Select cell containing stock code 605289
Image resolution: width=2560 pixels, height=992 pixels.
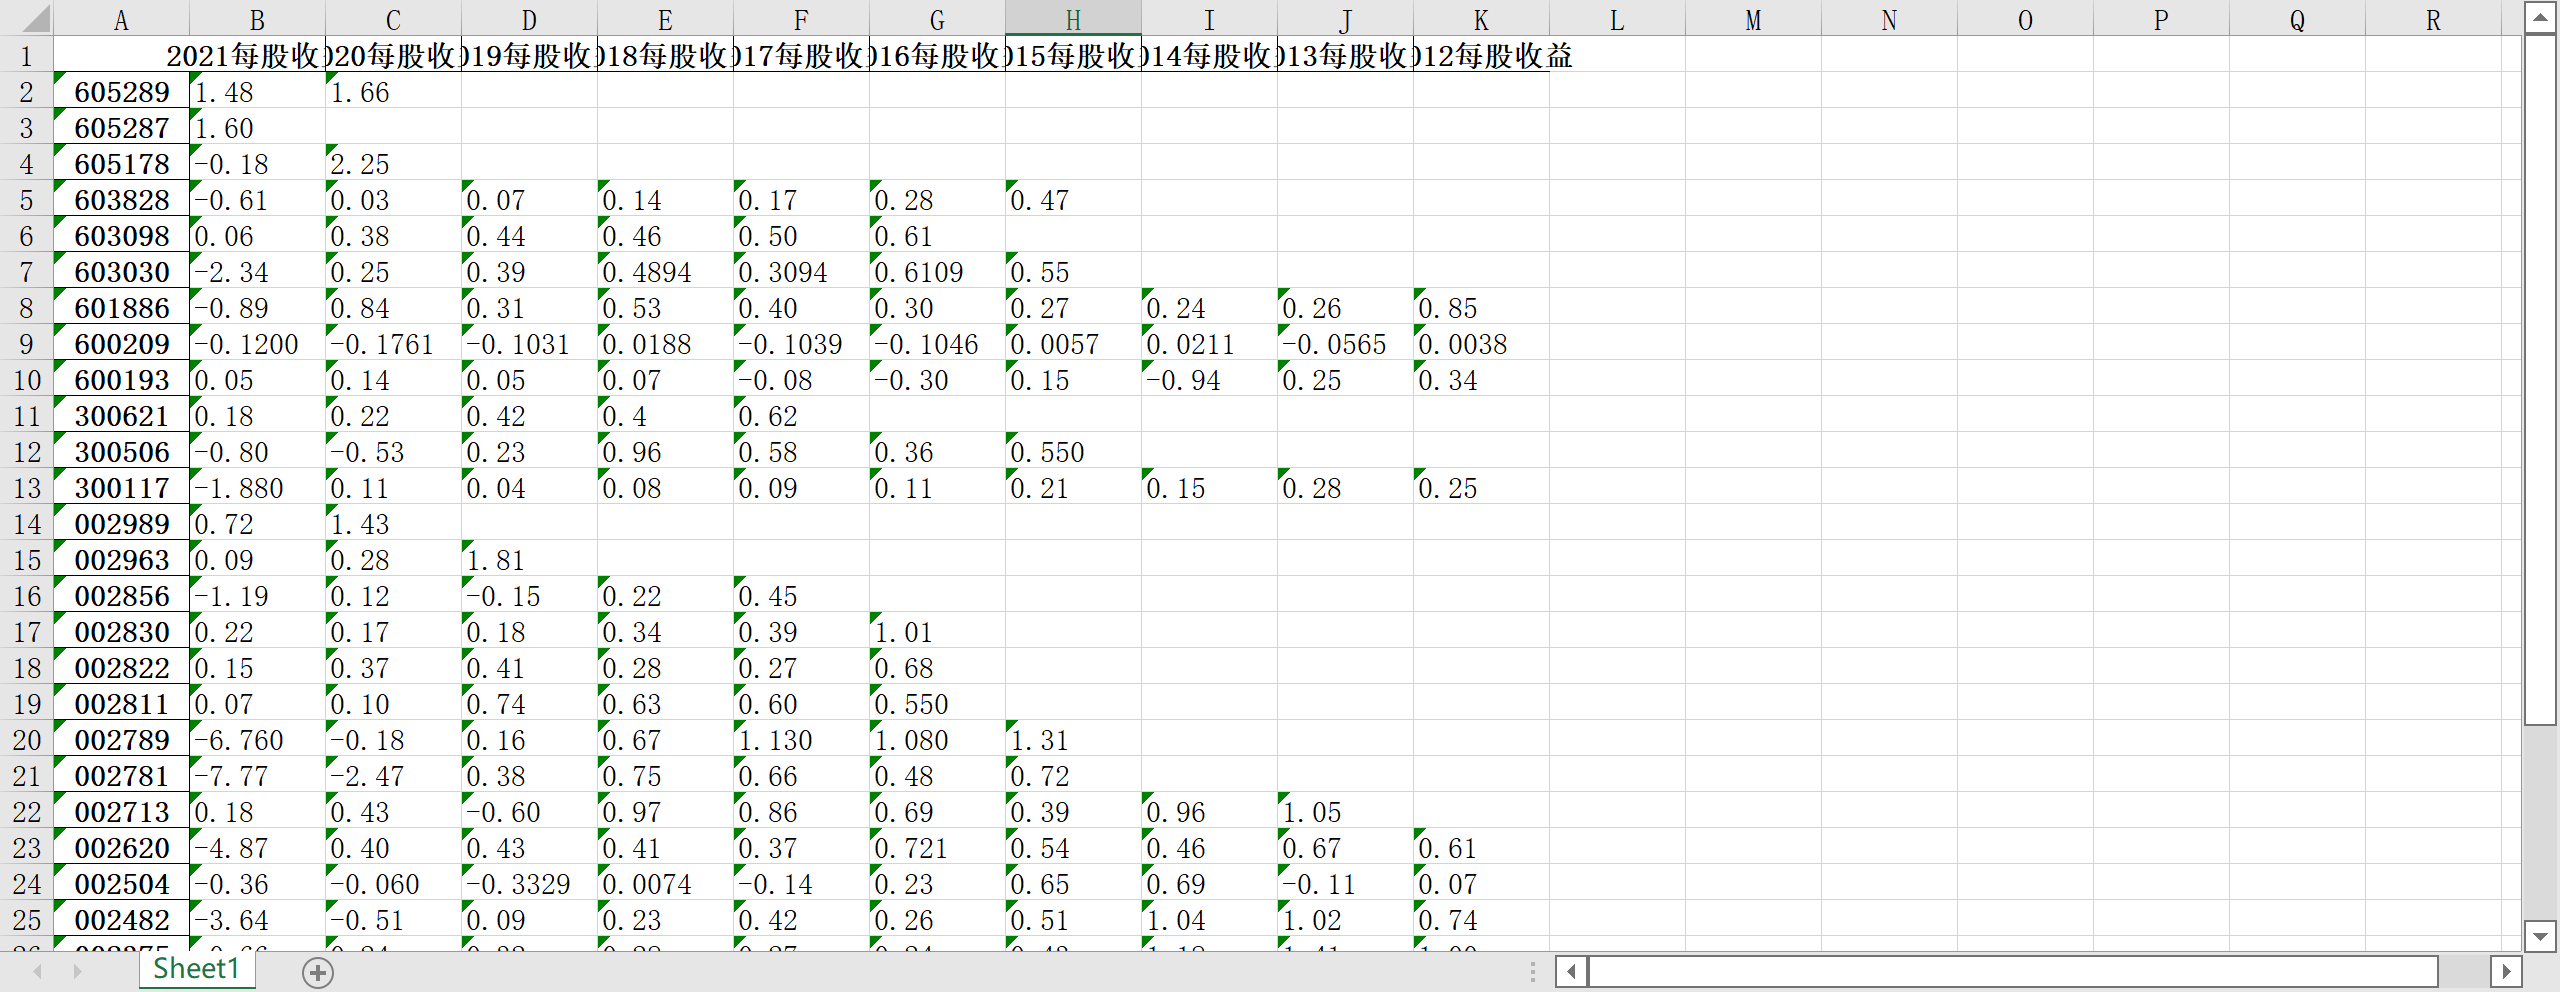[x=121, y=92]
